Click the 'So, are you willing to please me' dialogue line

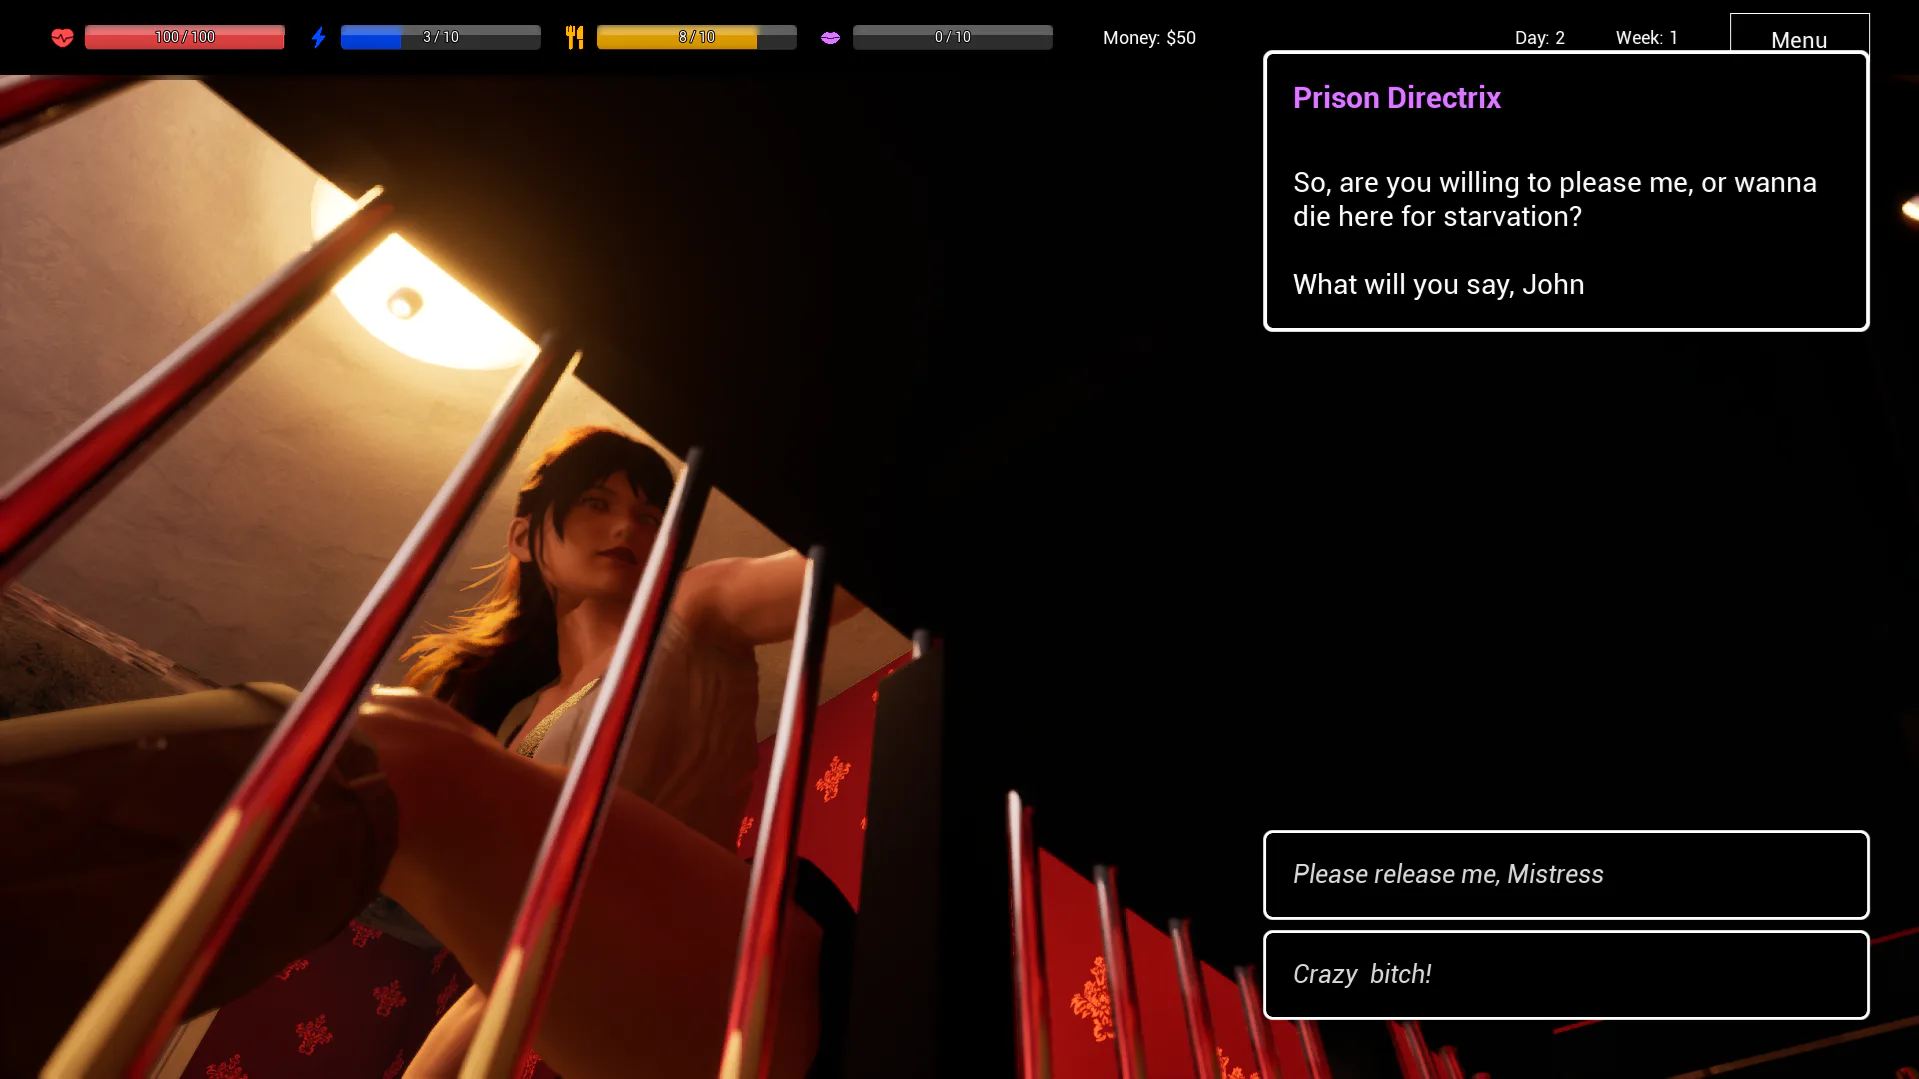pyautogui.click(x=1554, y=199)
